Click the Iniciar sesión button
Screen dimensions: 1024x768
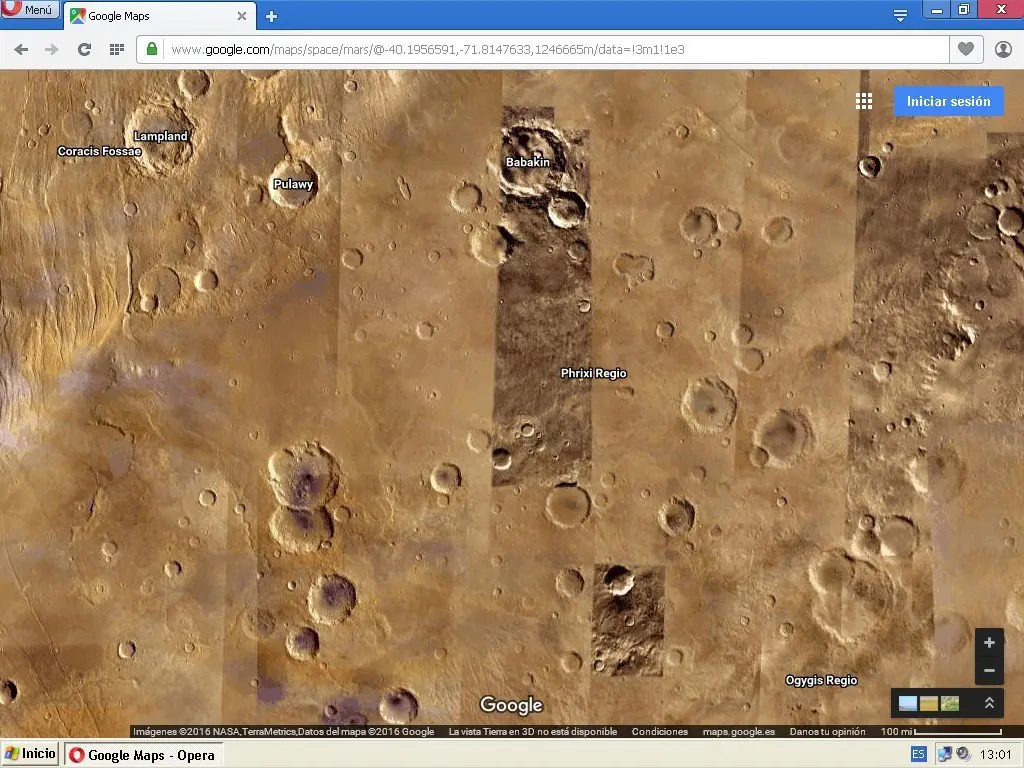948,101
